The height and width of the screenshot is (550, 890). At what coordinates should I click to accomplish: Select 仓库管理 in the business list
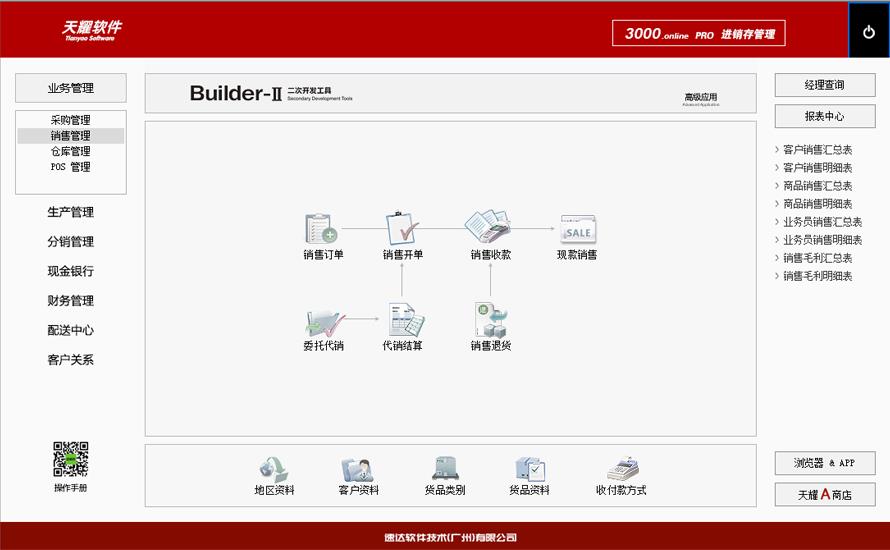click(71, 151)
